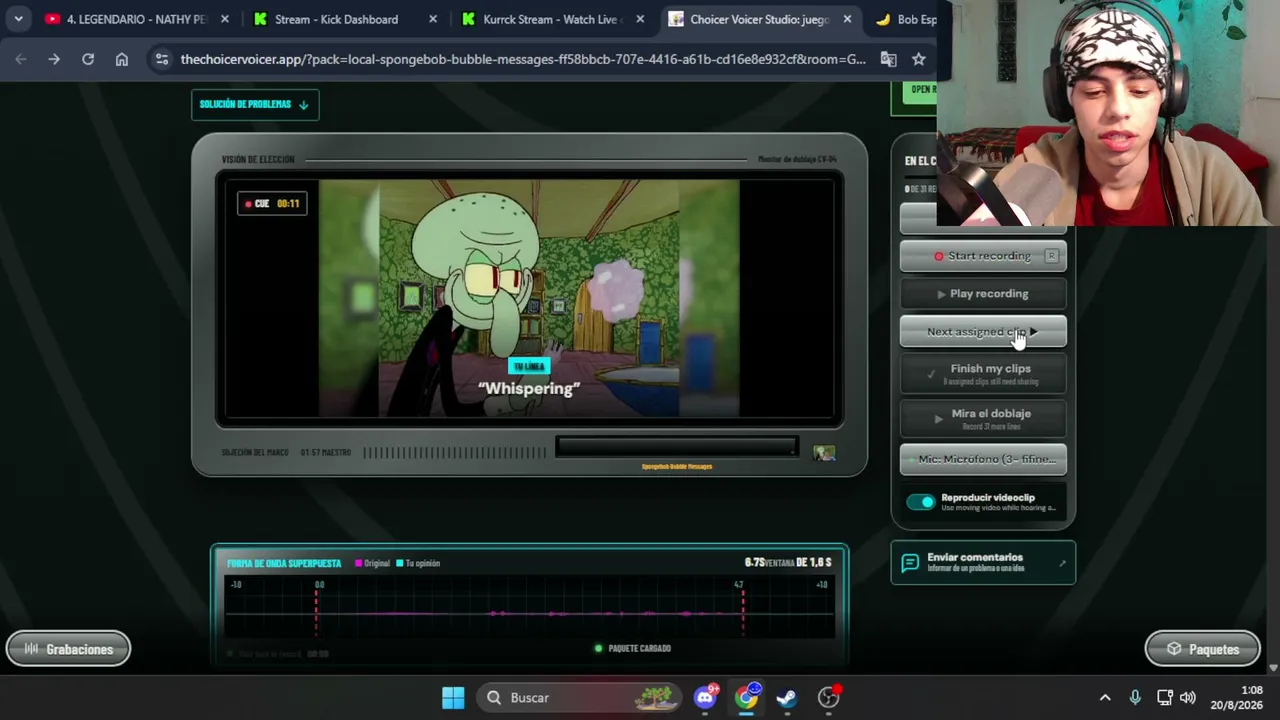This screenshot has width=1280, height=720.
Task: Click the speech bubble icon in Enviar comentarios
Action: (910, 563)
